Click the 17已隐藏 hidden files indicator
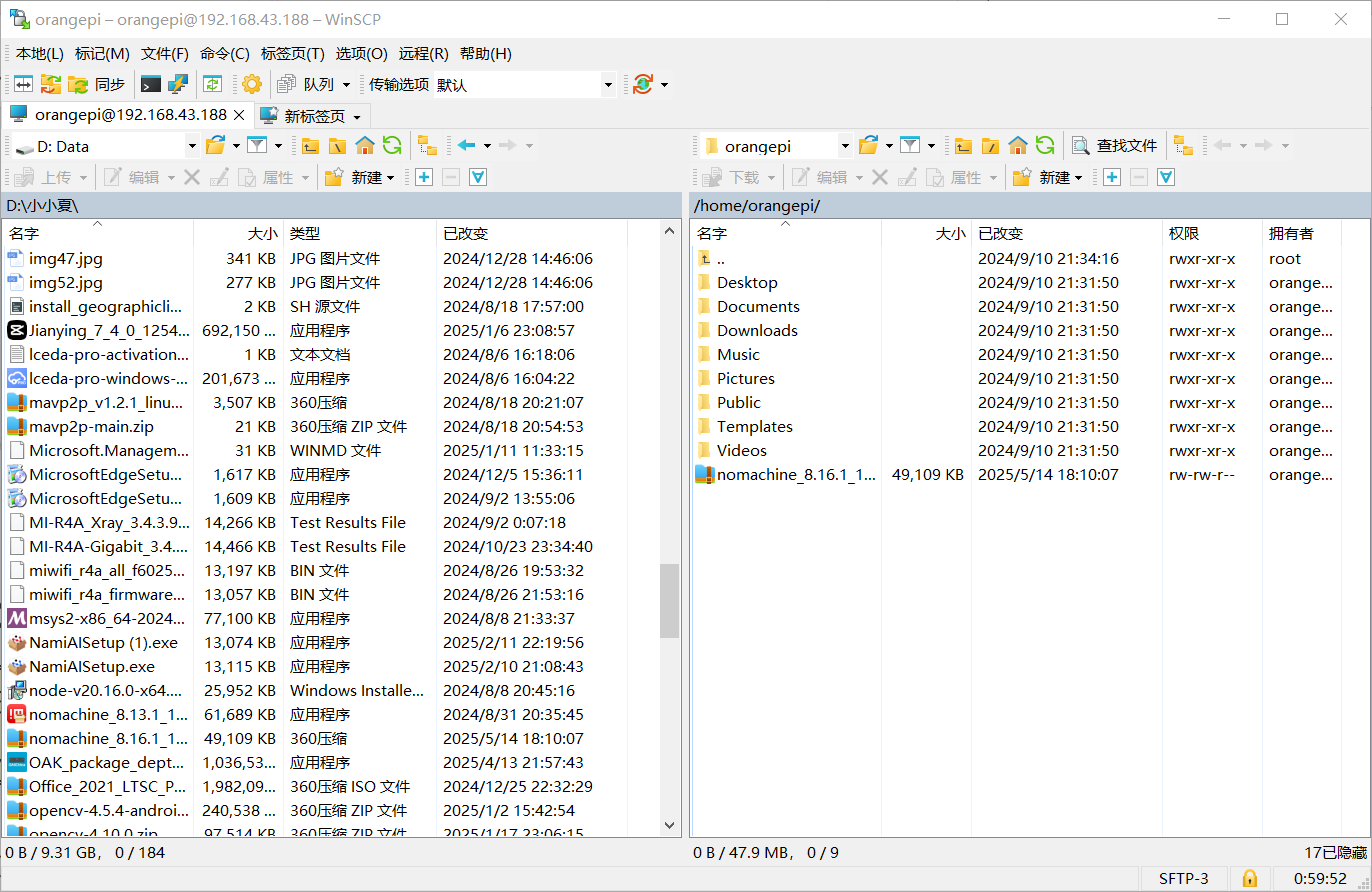The width and height of the screenshot is (1372, 892). (1335, 853)
